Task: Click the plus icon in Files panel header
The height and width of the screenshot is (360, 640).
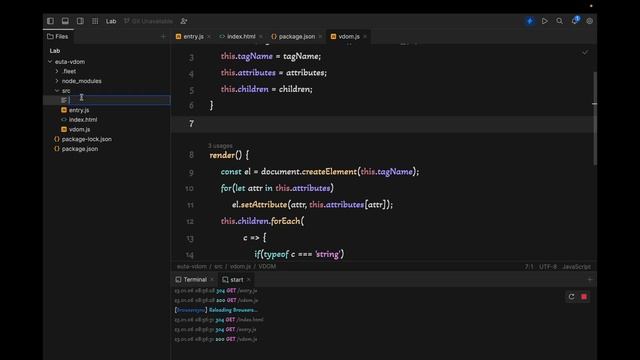Action: click(163, 37)
